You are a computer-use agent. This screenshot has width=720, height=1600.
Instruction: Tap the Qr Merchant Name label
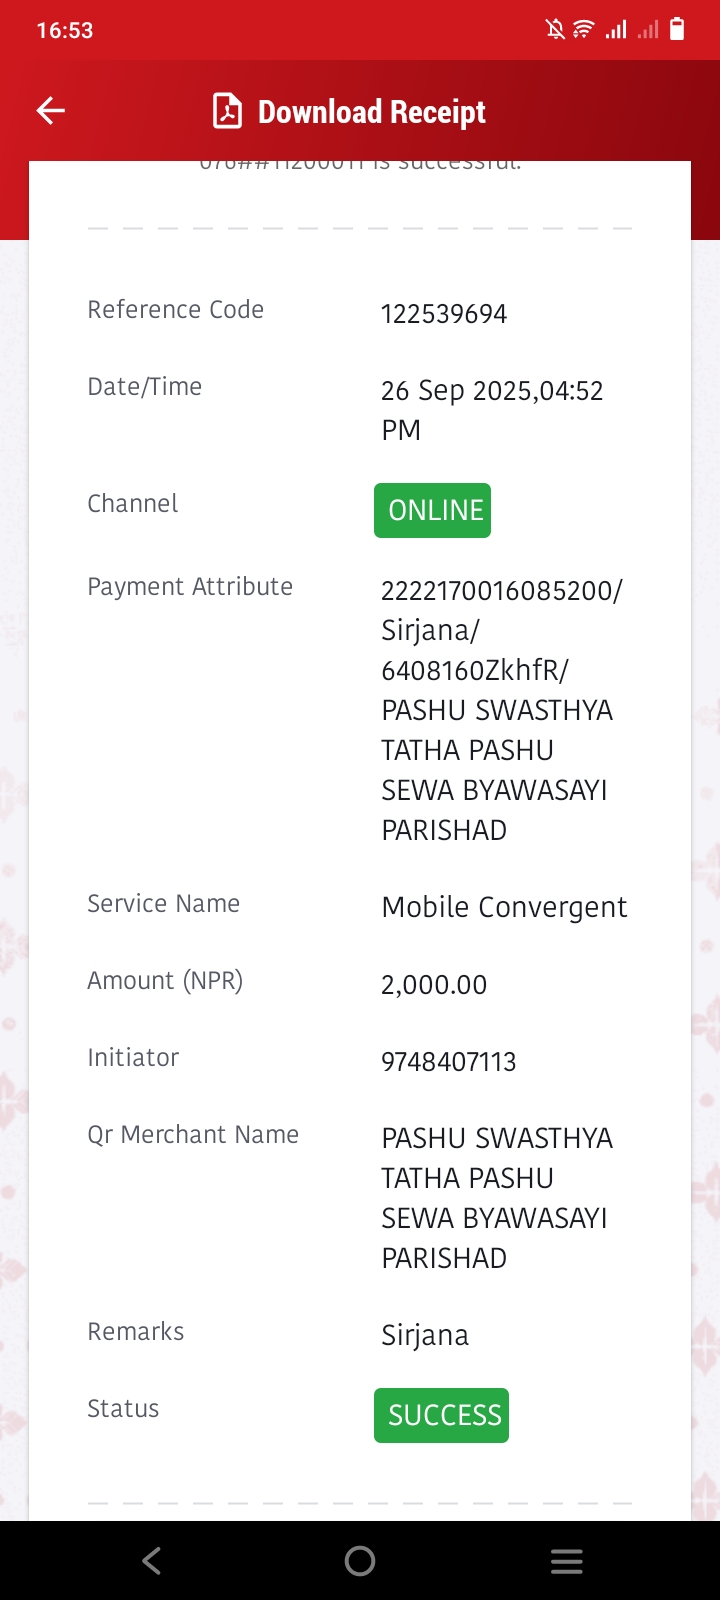193,1135
